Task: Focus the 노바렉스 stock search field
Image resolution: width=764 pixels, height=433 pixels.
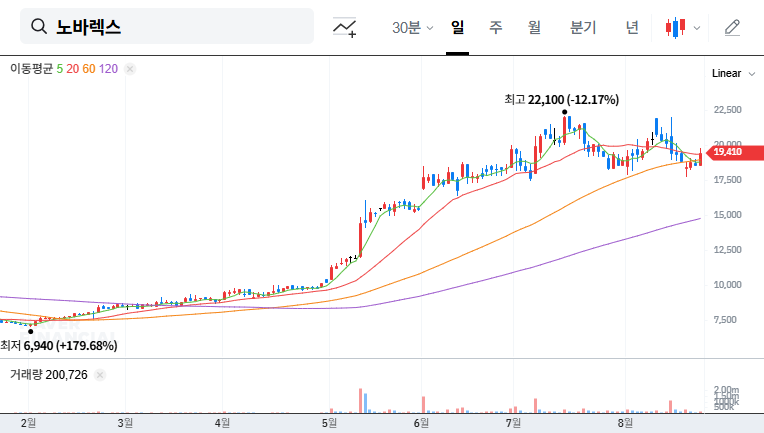Action: [167, 26]
